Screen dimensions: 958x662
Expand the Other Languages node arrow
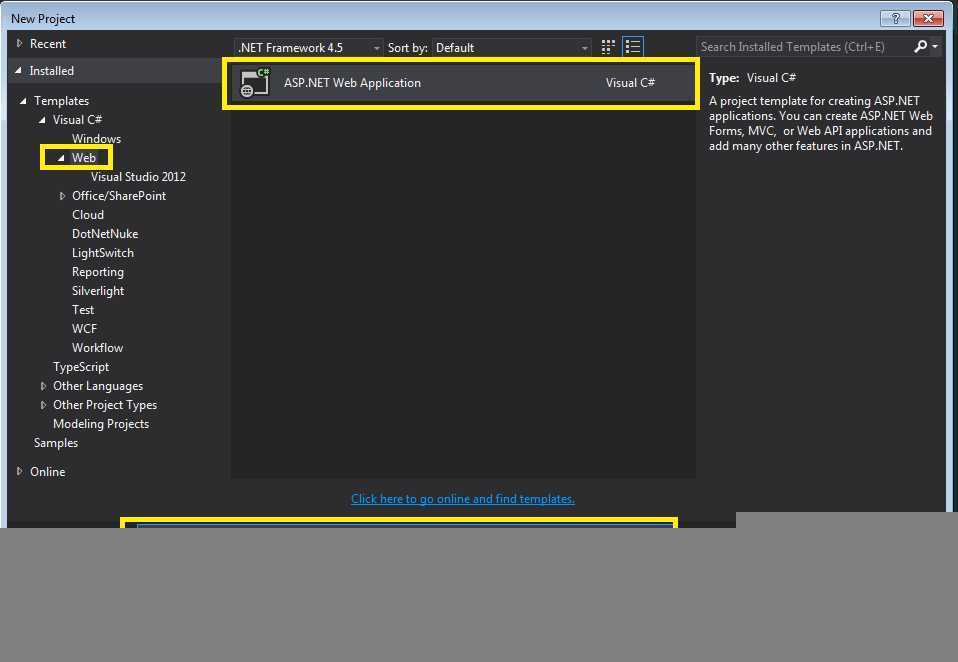click(x=43, y=386)
